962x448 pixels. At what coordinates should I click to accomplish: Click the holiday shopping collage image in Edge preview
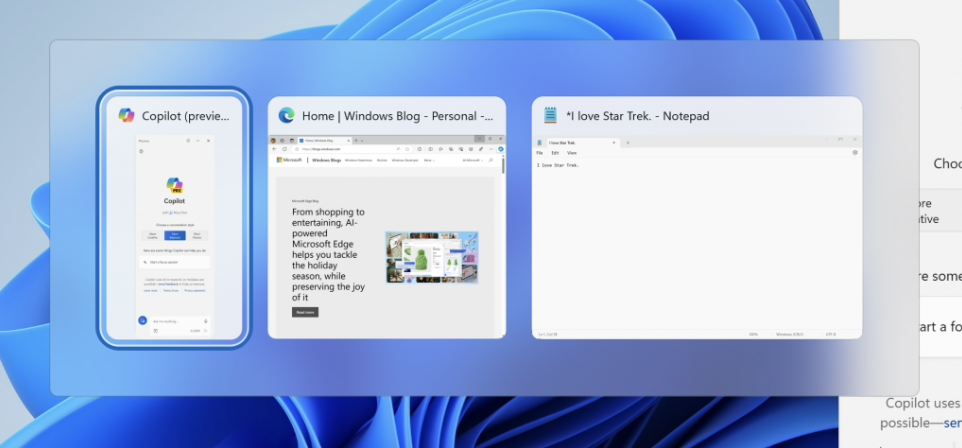pyautogui.click(x=432, y=257)
